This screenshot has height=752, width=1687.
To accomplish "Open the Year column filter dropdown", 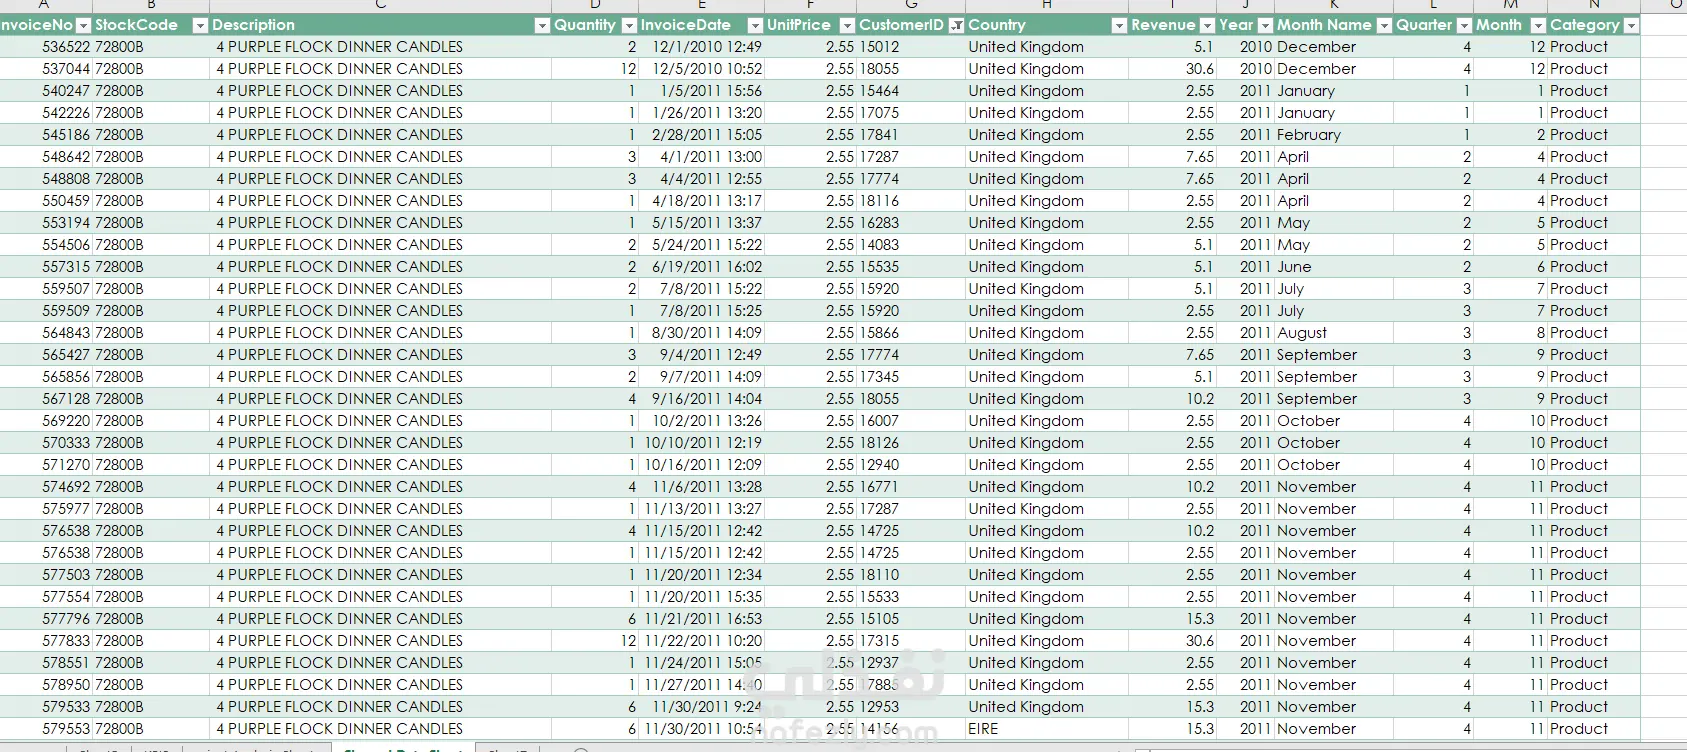I will click(1265, 25).
